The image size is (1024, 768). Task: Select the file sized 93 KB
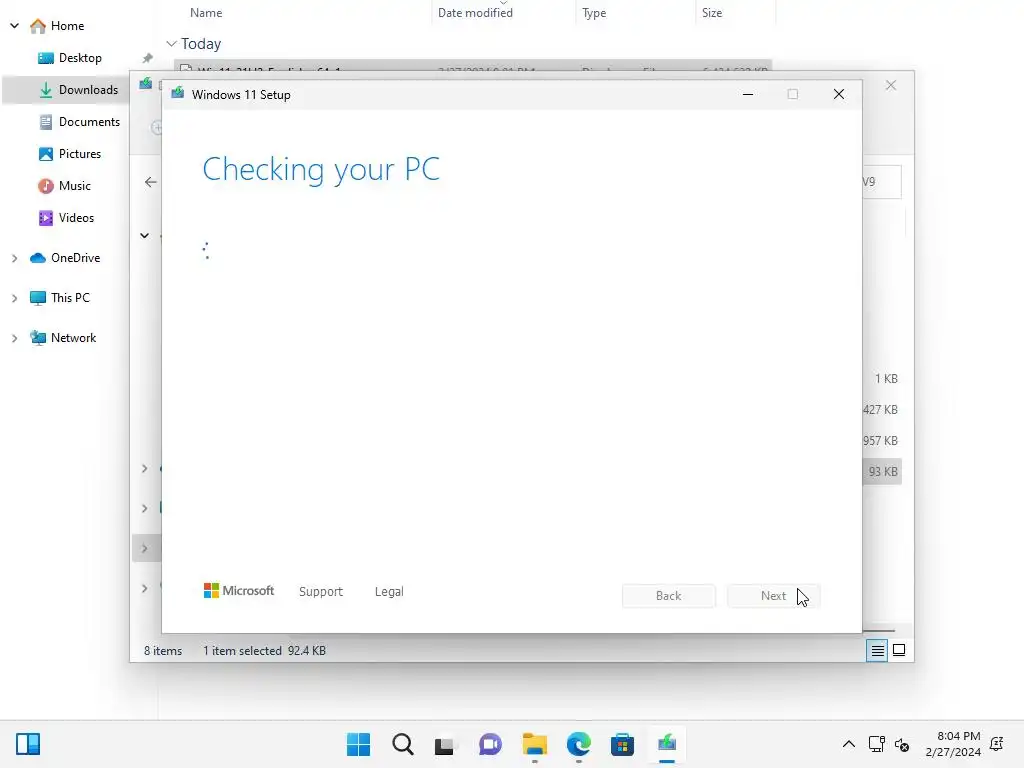tap(883, 472)
